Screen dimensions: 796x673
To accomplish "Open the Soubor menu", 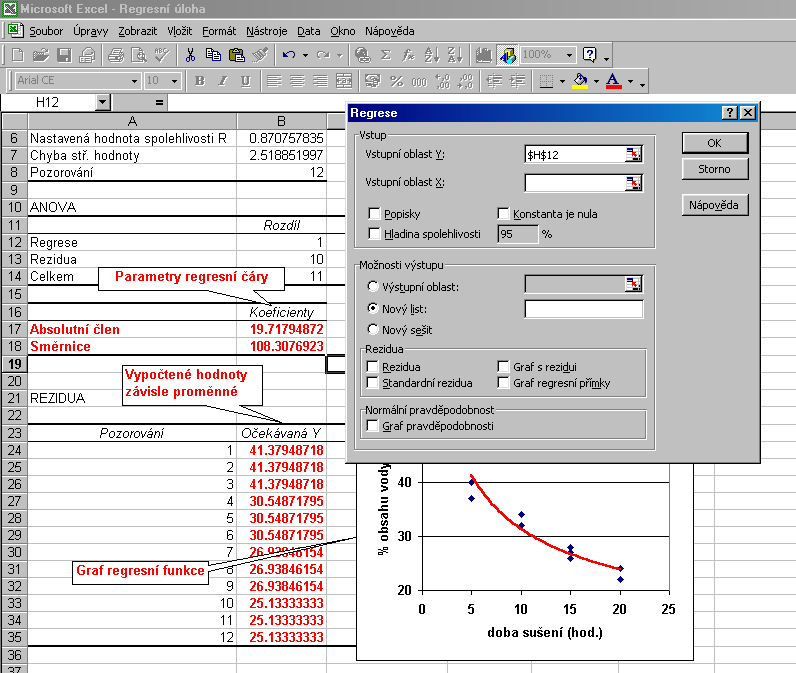I will point(46,31).
